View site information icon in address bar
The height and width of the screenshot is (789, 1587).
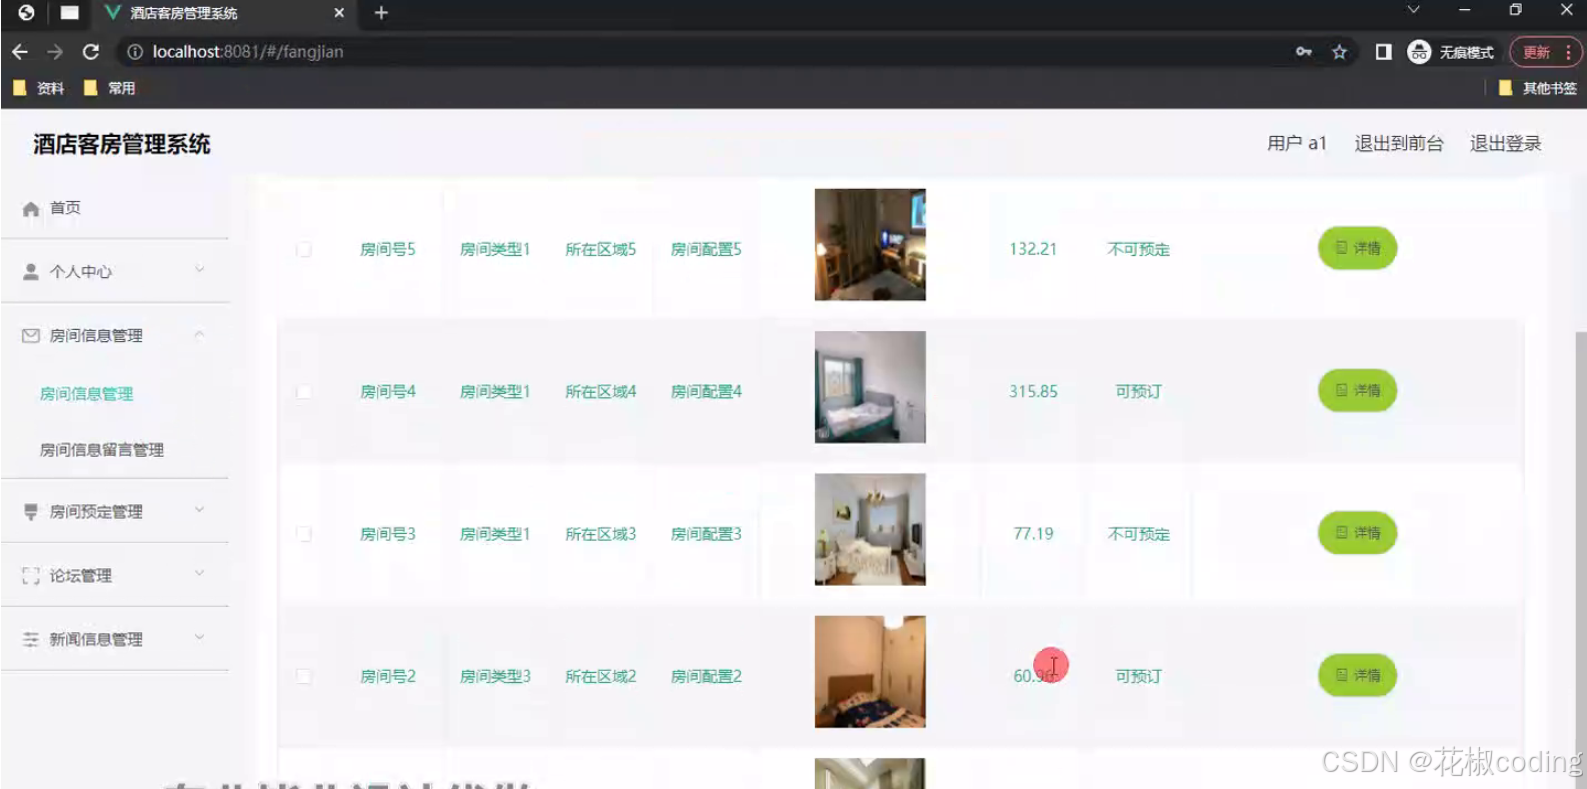click(x=135, y=52)
